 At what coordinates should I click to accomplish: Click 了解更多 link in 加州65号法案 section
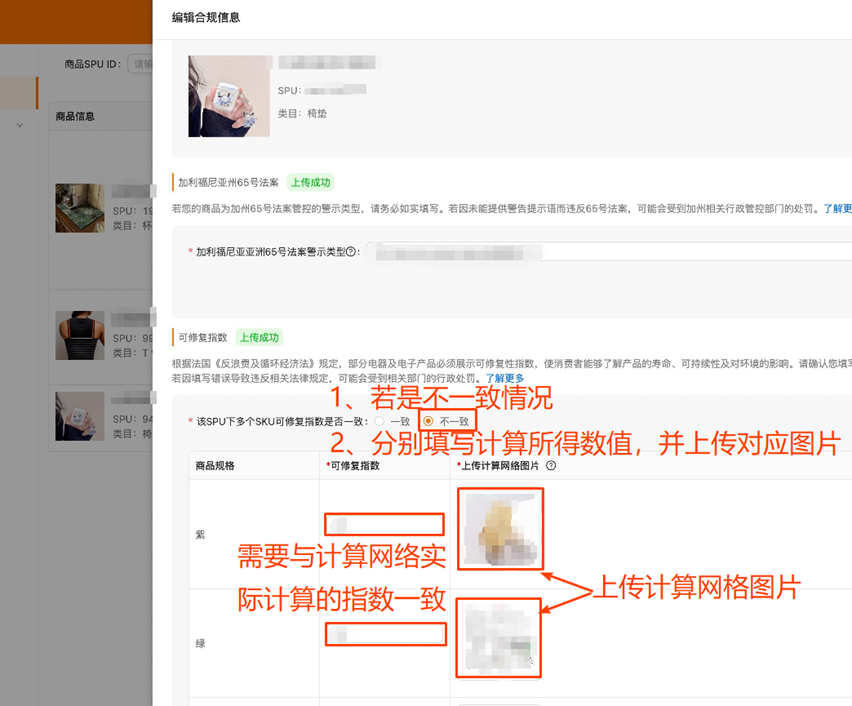pyautogui.click(x=837, y=209)
